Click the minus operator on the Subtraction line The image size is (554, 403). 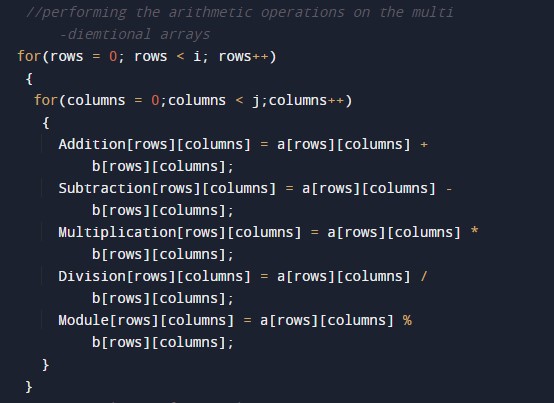449,189
